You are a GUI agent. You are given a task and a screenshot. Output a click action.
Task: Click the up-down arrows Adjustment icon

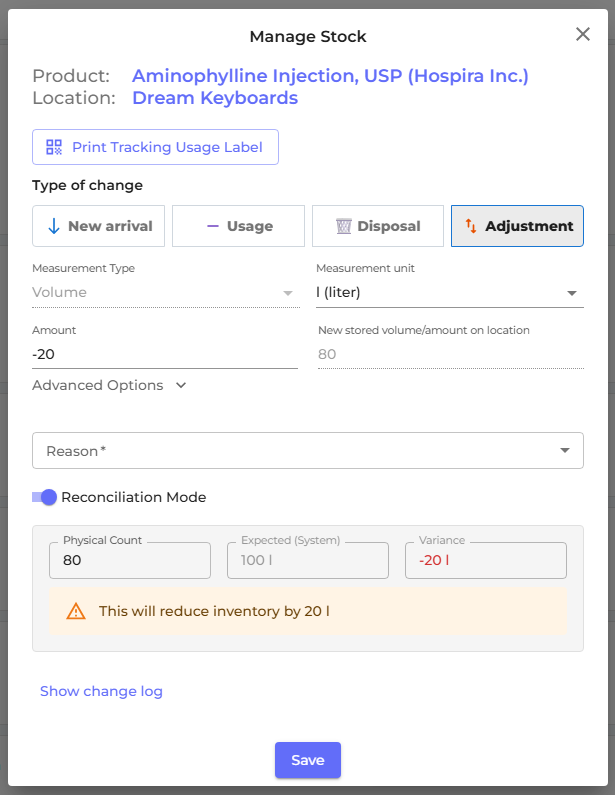pyautogui.click(x=471, y=226)
